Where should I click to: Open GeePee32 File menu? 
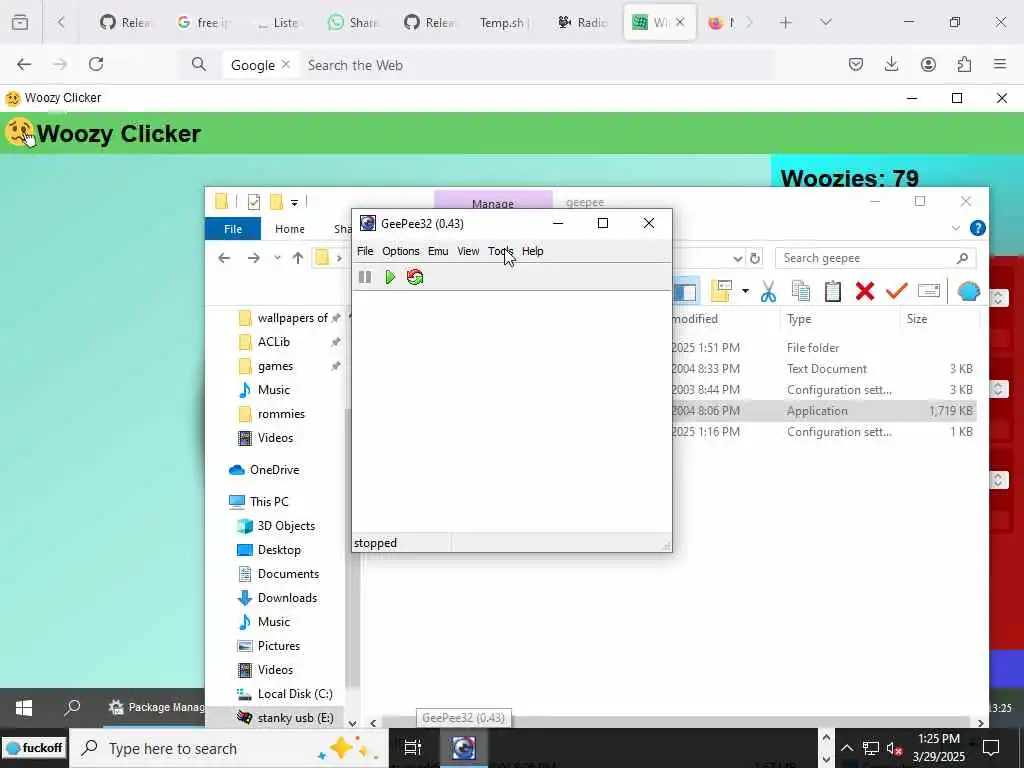(x=365, y=251)
